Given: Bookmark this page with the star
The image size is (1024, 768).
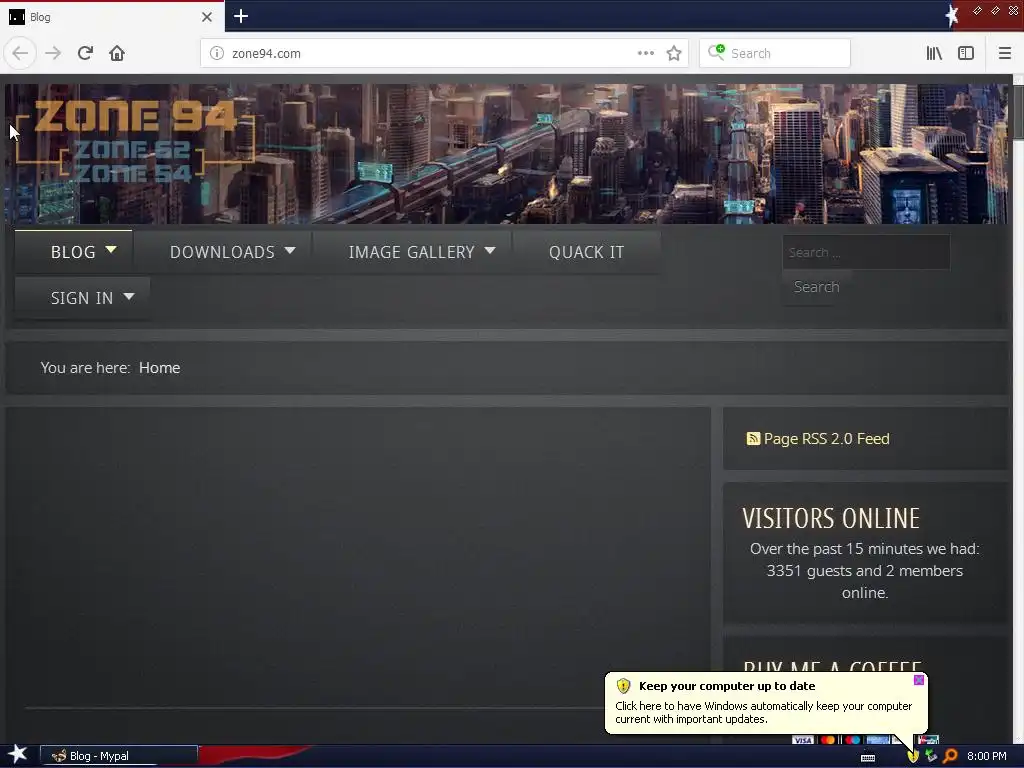Looking at the screenshot, I should [674, 53].
